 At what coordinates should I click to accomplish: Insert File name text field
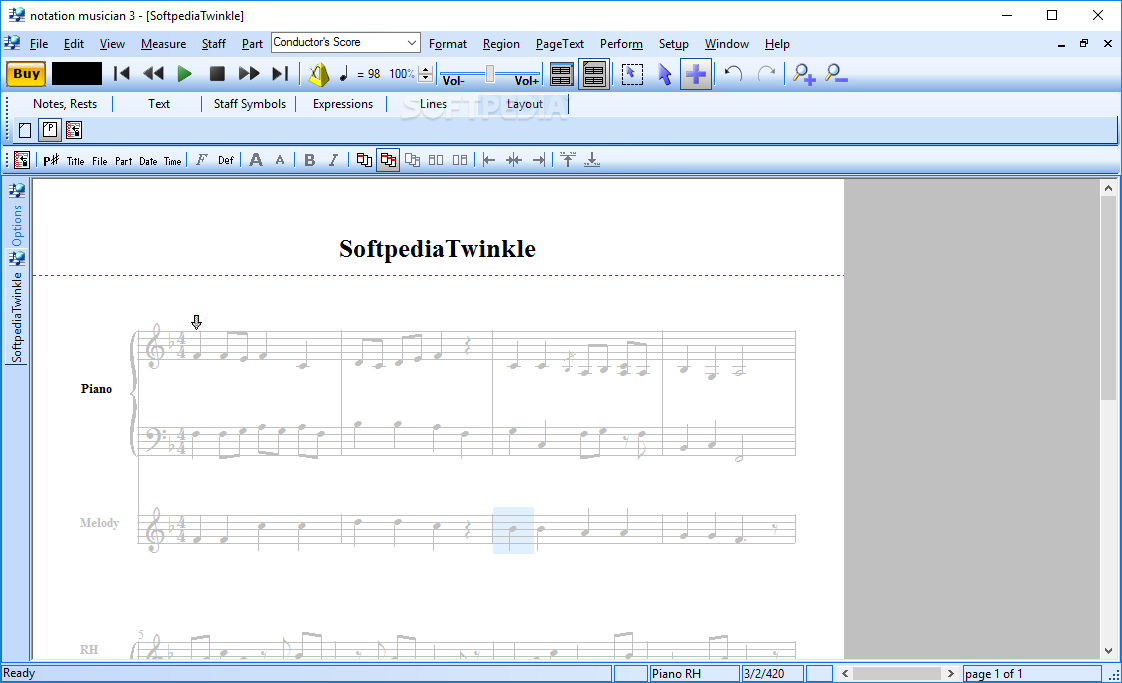click(99, 161)
